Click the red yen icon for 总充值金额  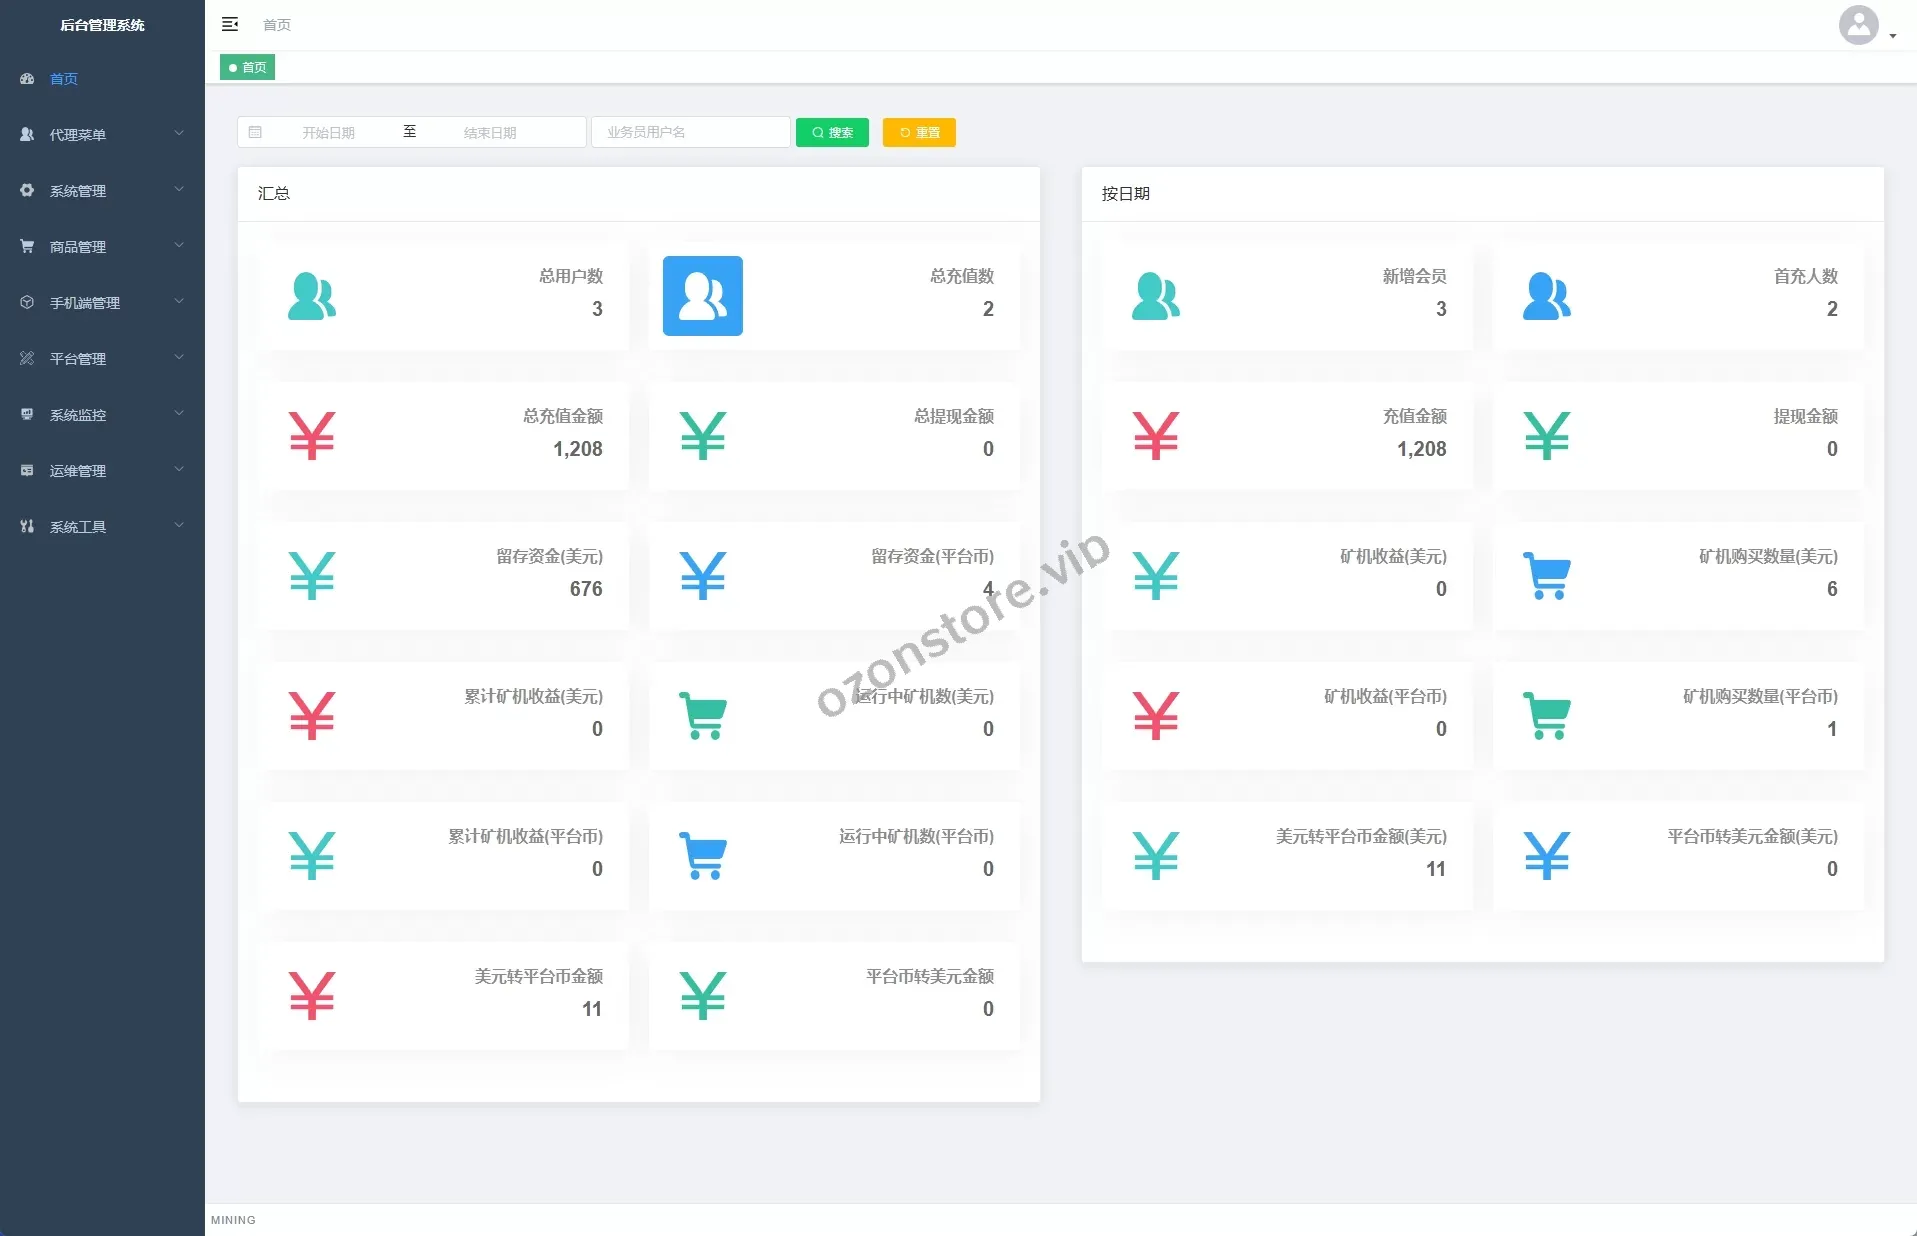312,436
